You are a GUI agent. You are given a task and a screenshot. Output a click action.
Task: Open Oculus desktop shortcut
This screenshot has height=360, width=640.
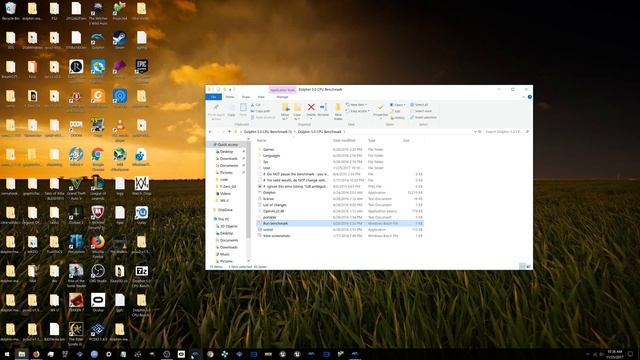click(98, 302)
